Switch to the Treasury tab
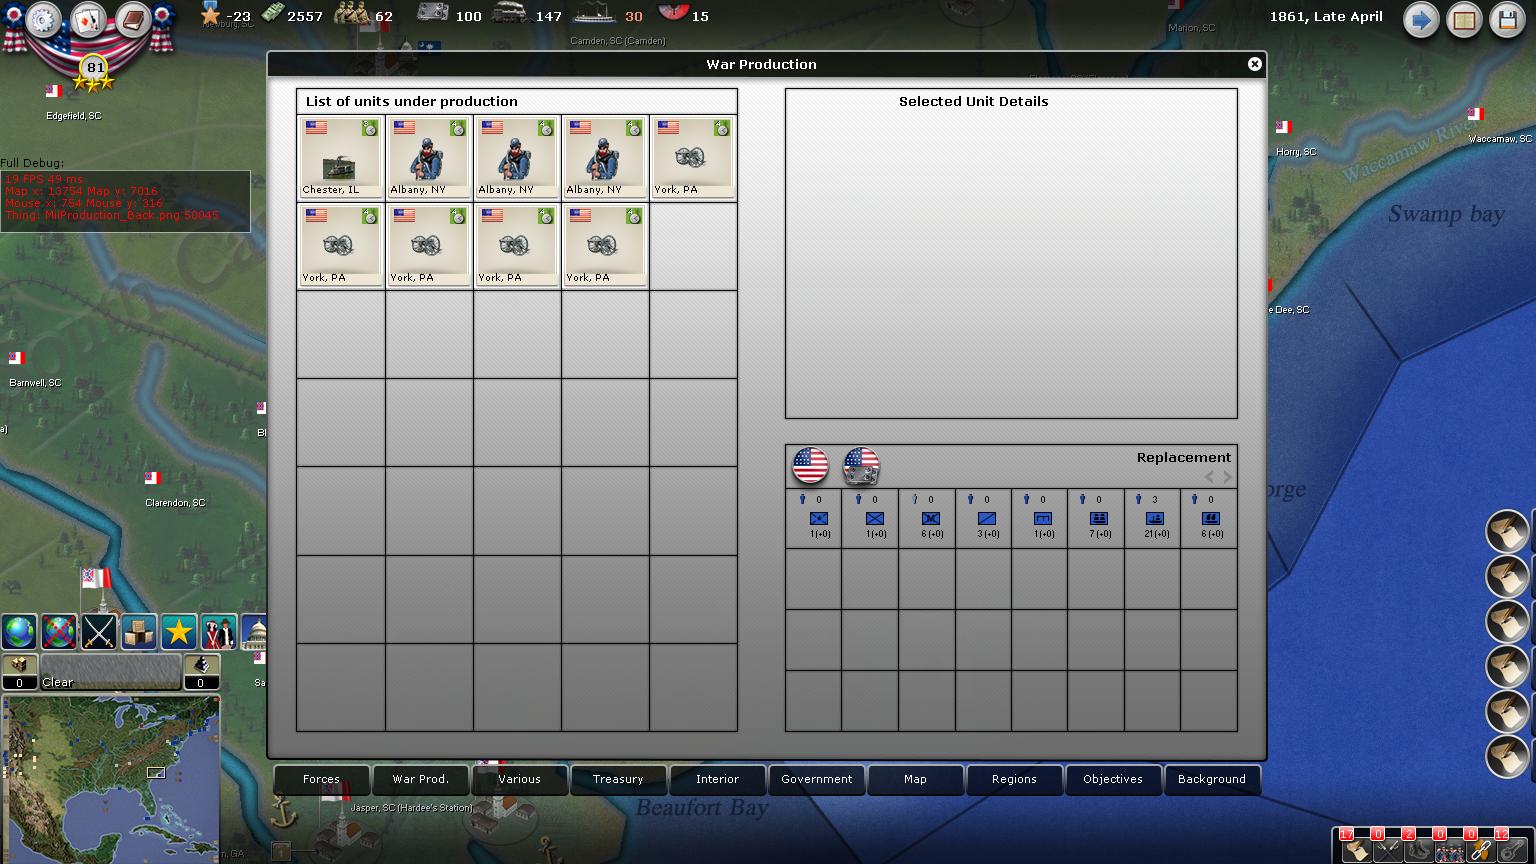This screenshot has width=1536, height=864. coord(618,779)
